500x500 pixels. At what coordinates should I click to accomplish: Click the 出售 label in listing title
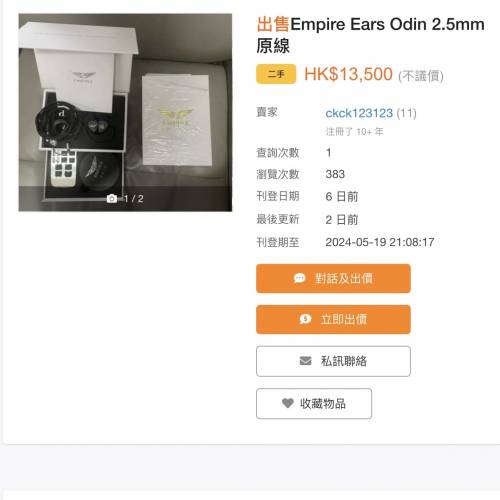(273, 24)
